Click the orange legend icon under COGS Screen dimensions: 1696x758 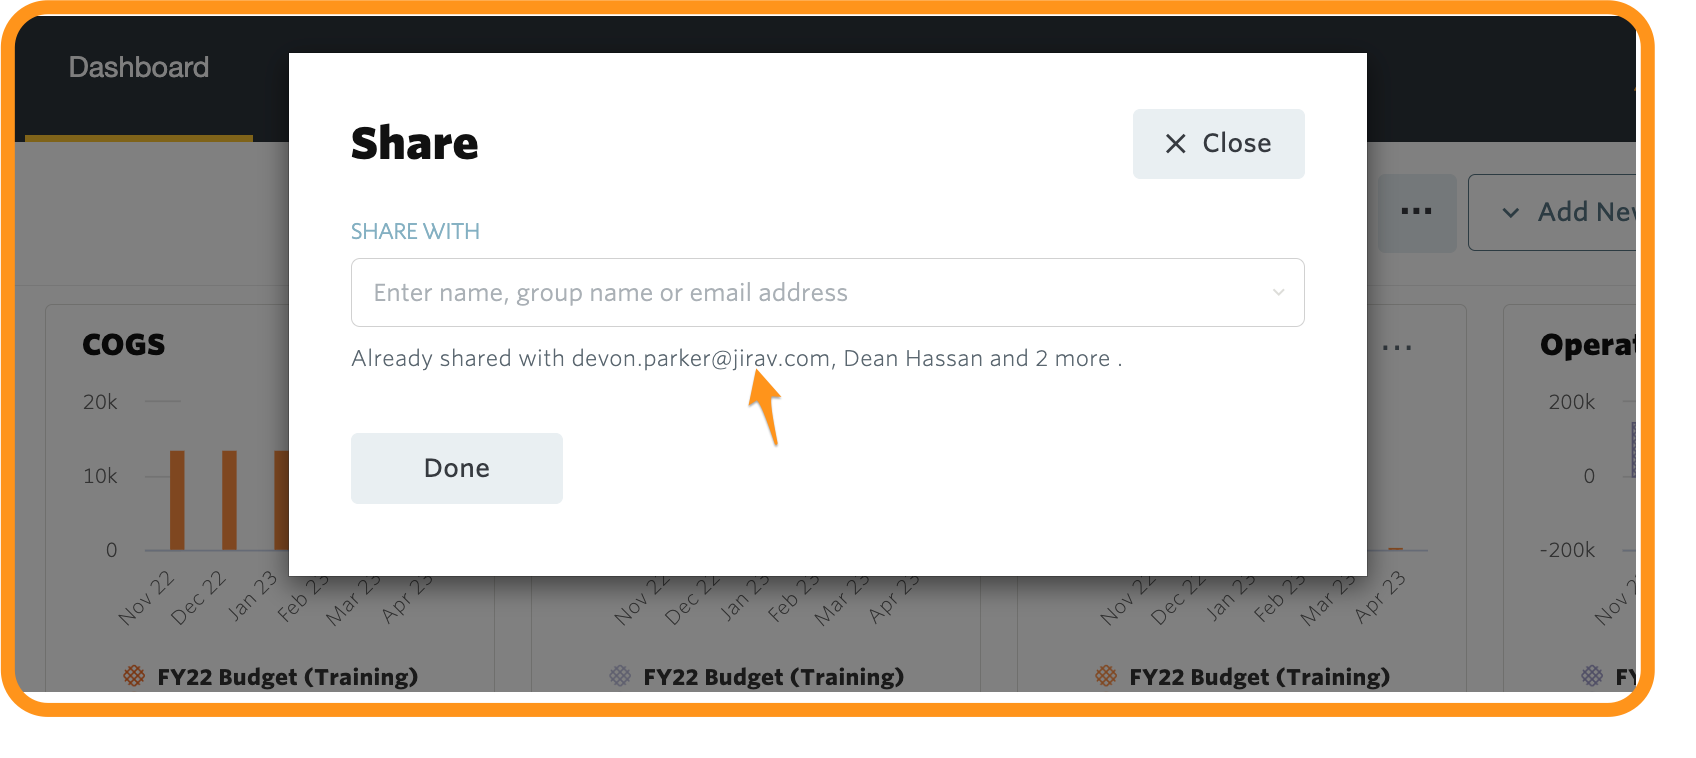[134, 676]
